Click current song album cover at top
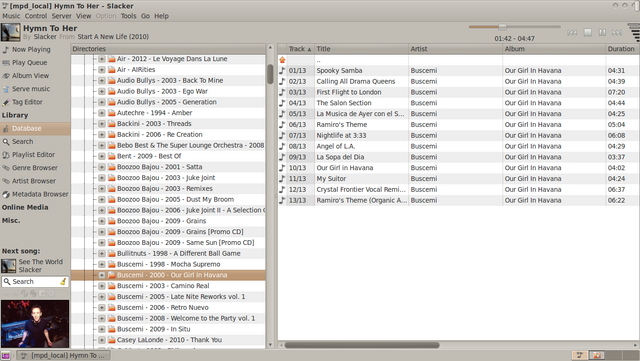This screenshot has height=361, width=640. click(x=11, y=32)
